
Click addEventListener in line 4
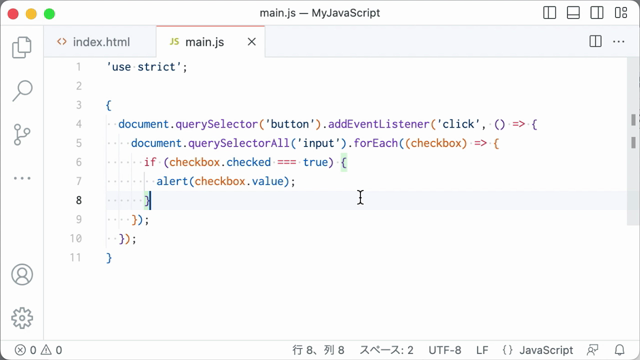click(379, 124)
